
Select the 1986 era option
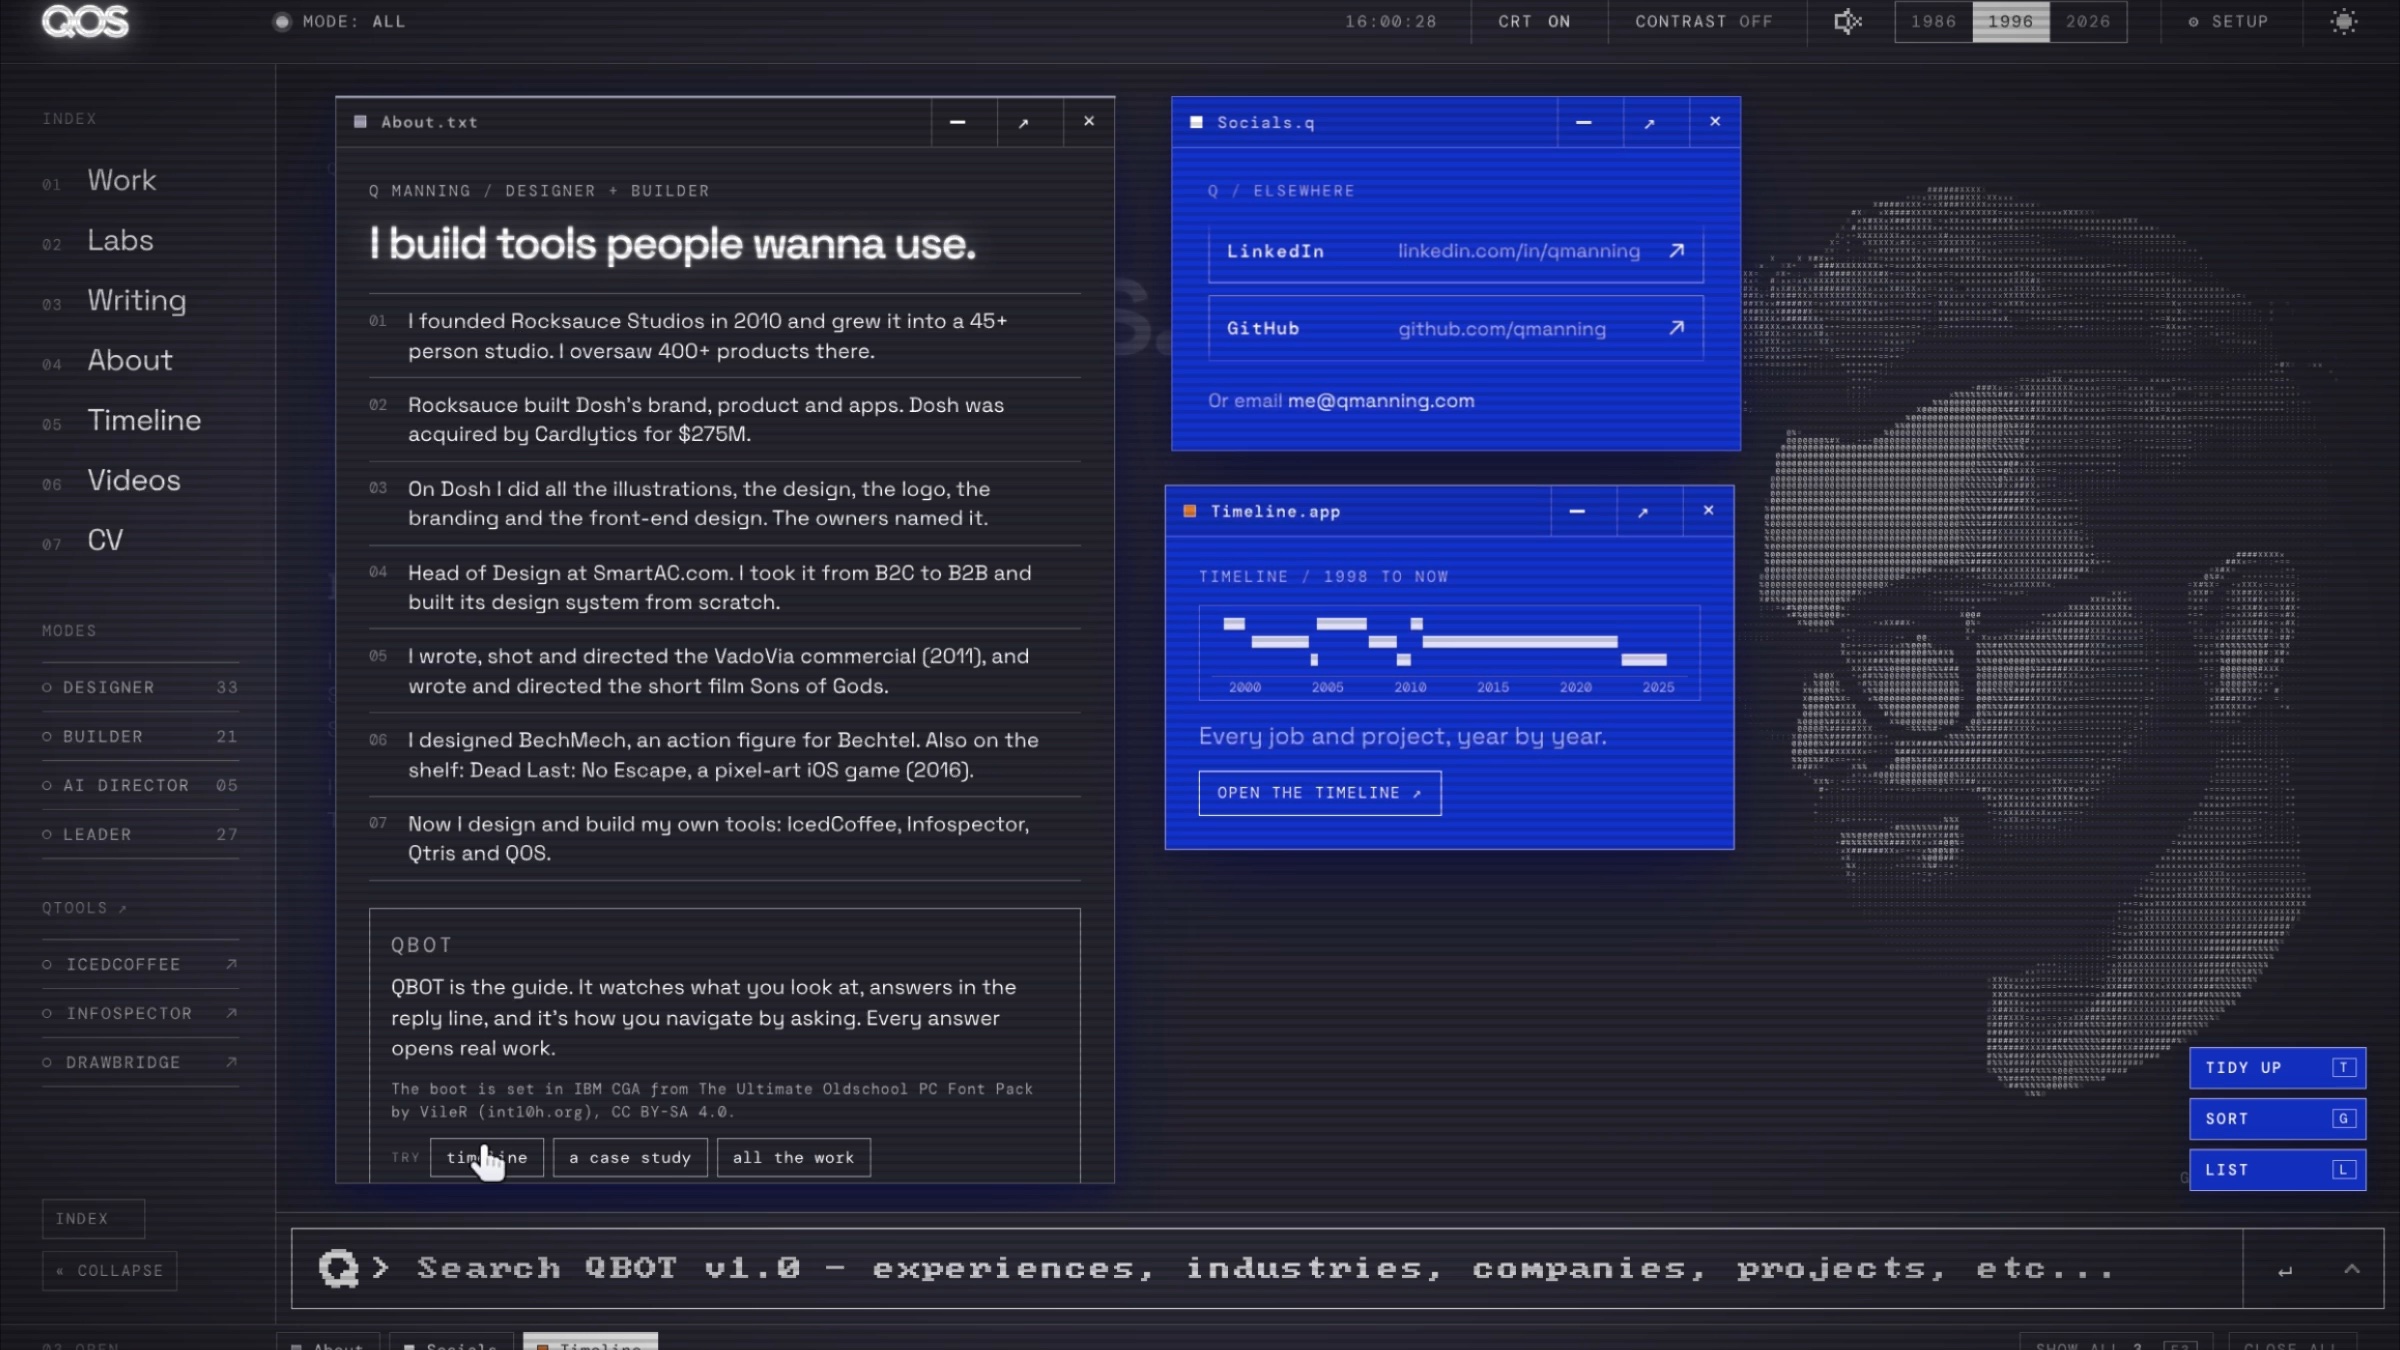pyautogui.click(x=1933, y=21)
